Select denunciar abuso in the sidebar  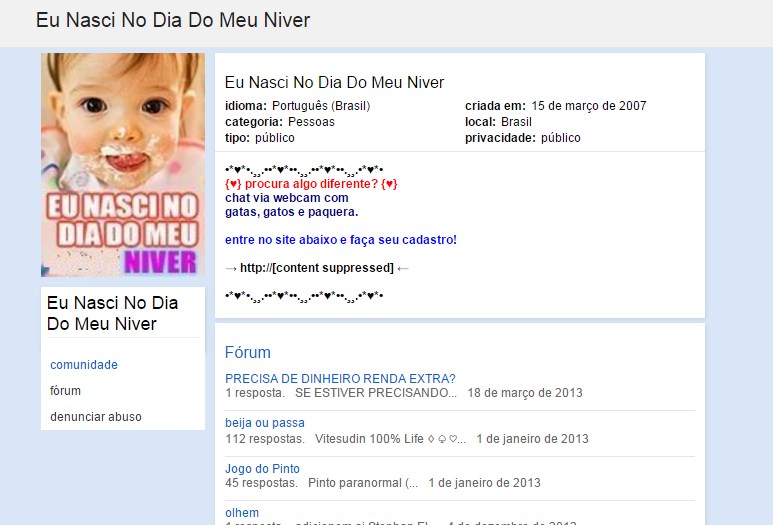96,417
